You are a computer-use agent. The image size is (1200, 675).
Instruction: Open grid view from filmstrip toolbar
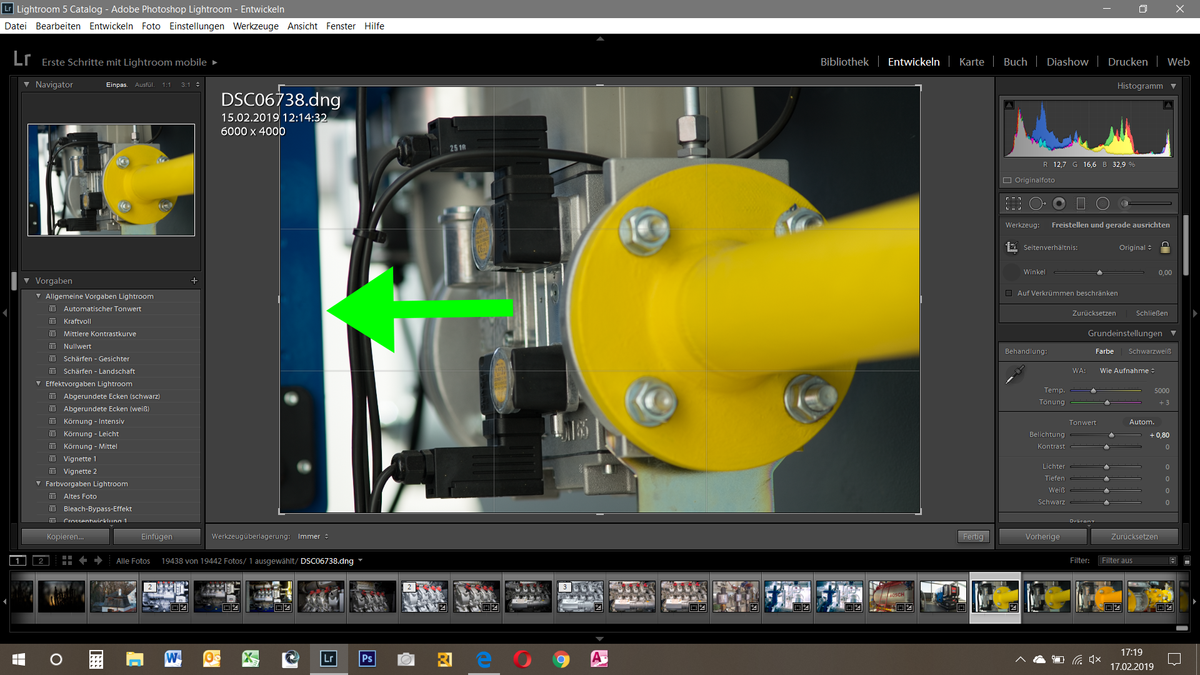pos(66,561)
